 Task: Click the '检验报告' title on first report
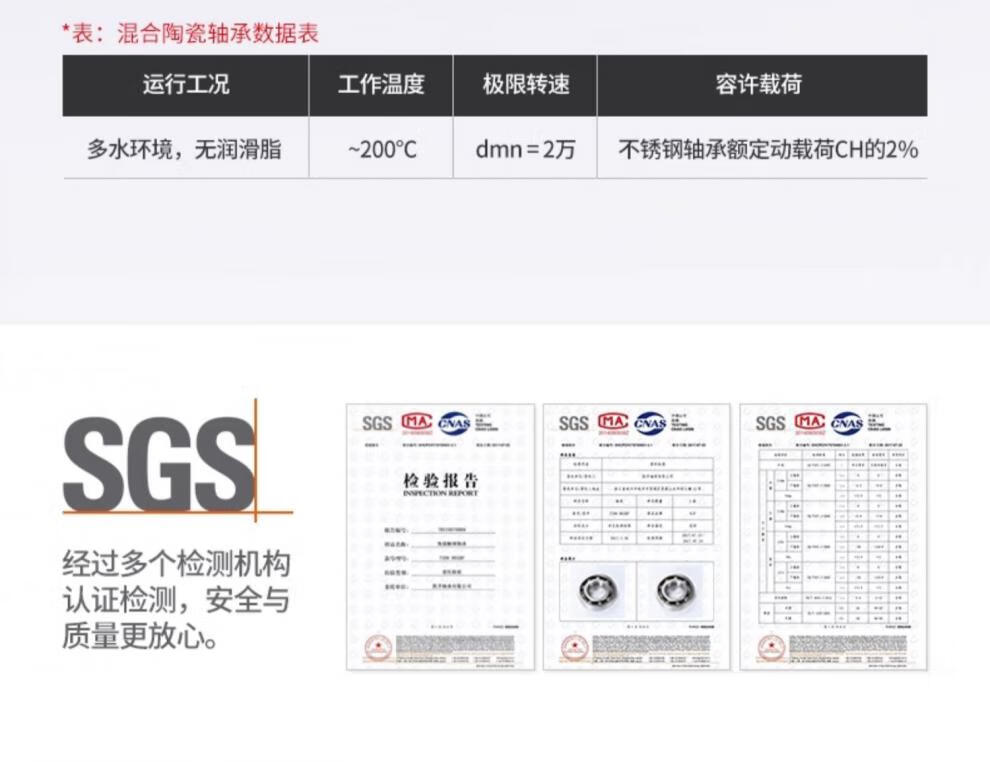tap(440, 480)
